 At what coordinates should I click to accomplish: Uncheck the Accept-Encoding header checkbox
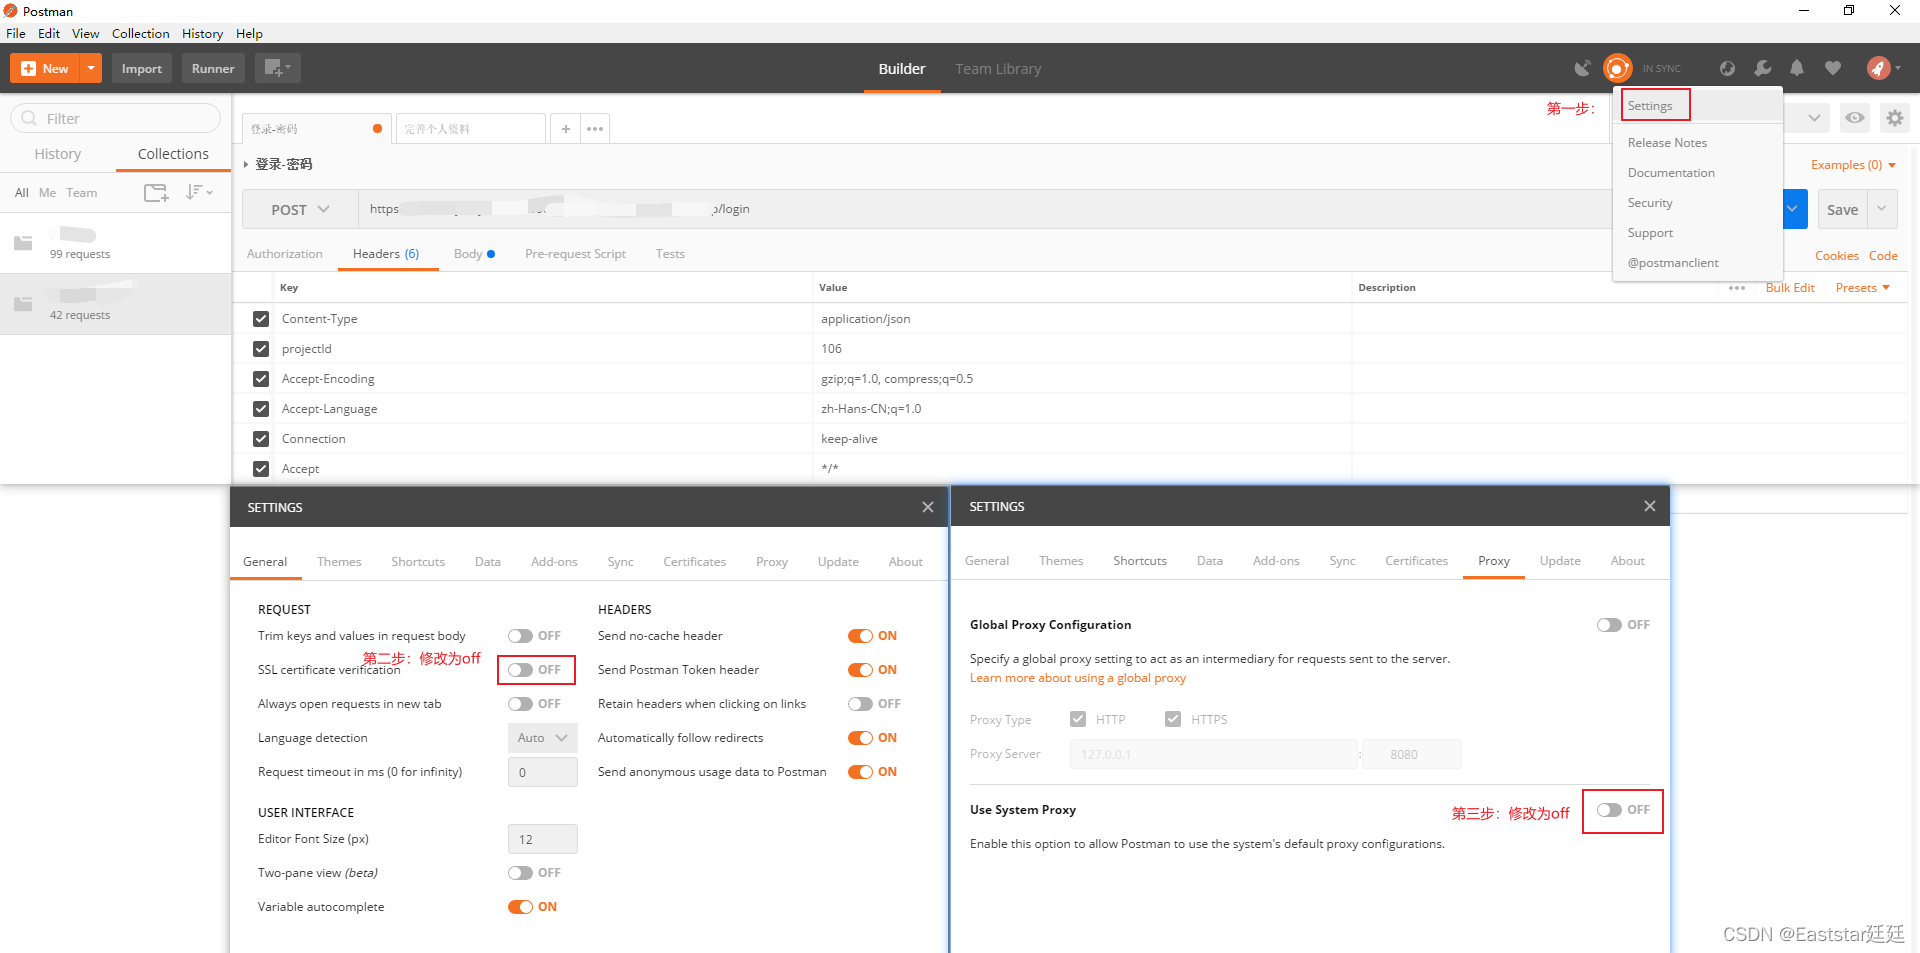[261, 379]
